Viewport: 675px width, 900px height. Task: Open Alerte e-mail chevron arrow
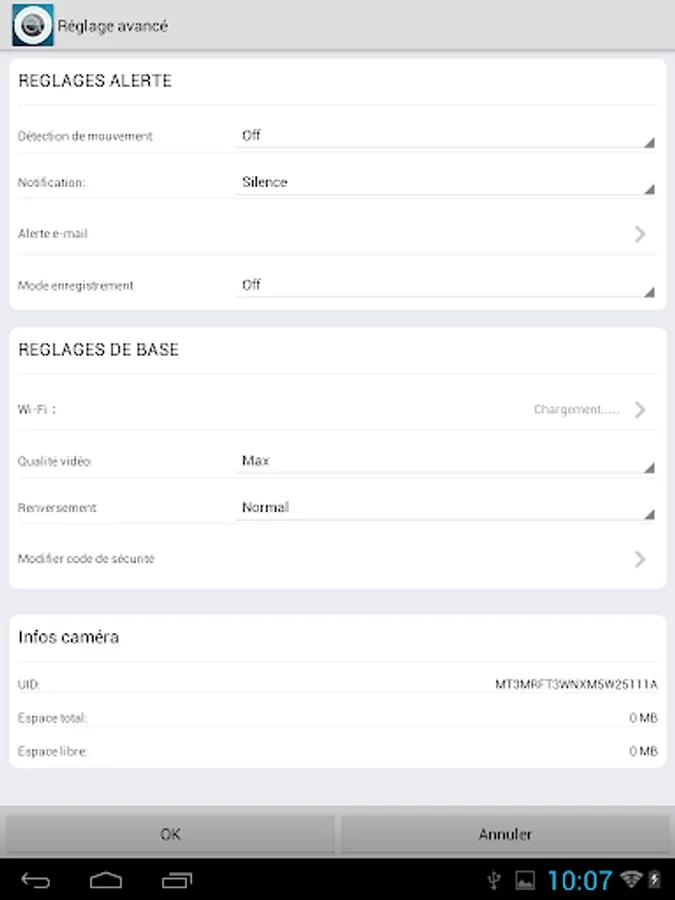pyautogui.click(x=640, y=234)
